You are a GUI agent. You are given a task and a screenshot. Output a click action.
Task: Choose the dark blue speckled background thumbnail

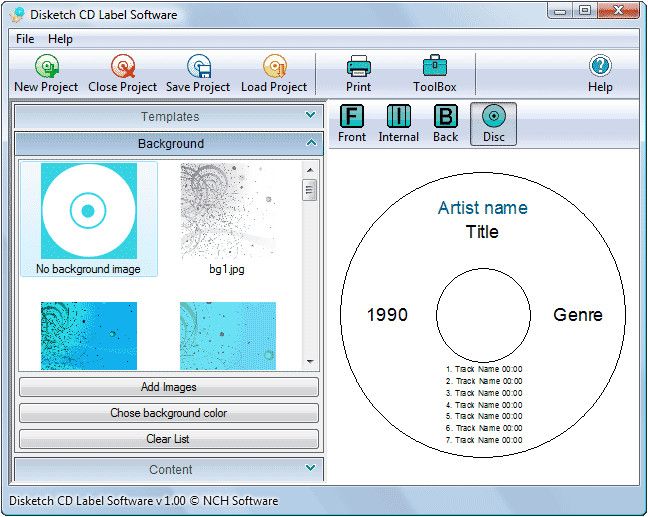[89, 336]
